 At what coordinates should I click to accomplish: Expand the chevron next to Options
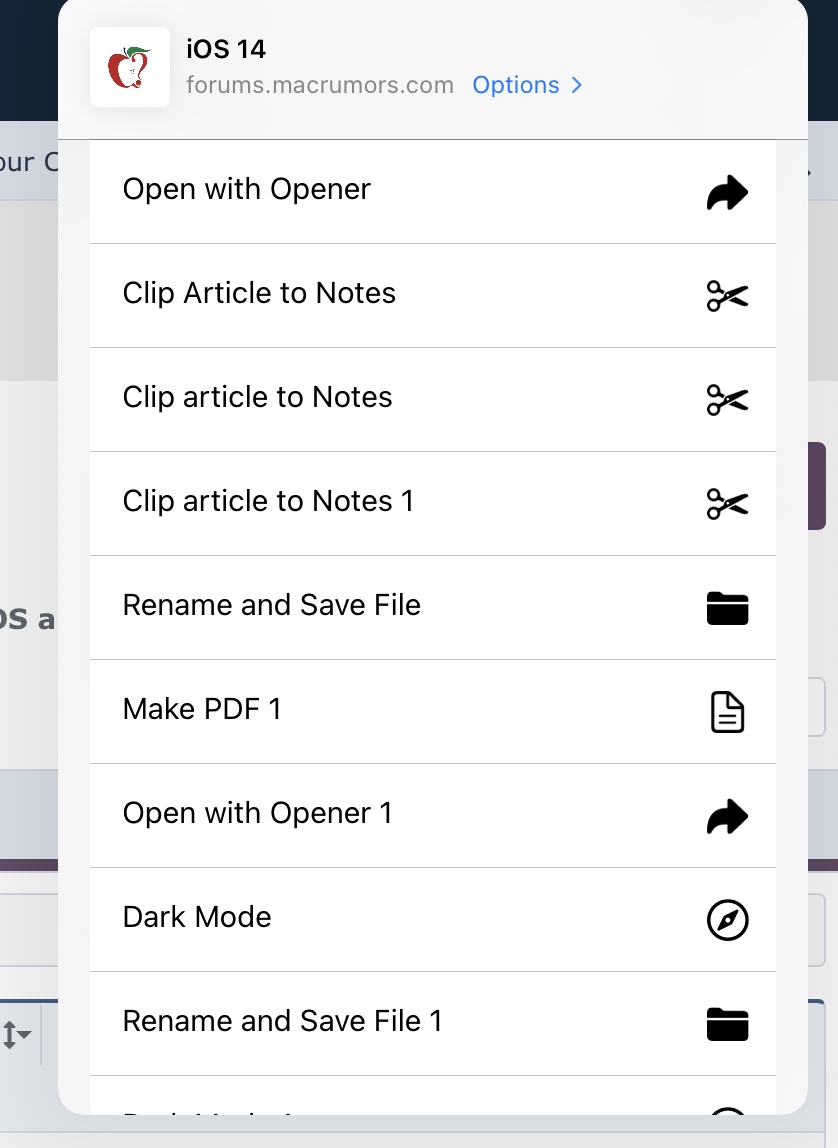click(x=577, y=85)
